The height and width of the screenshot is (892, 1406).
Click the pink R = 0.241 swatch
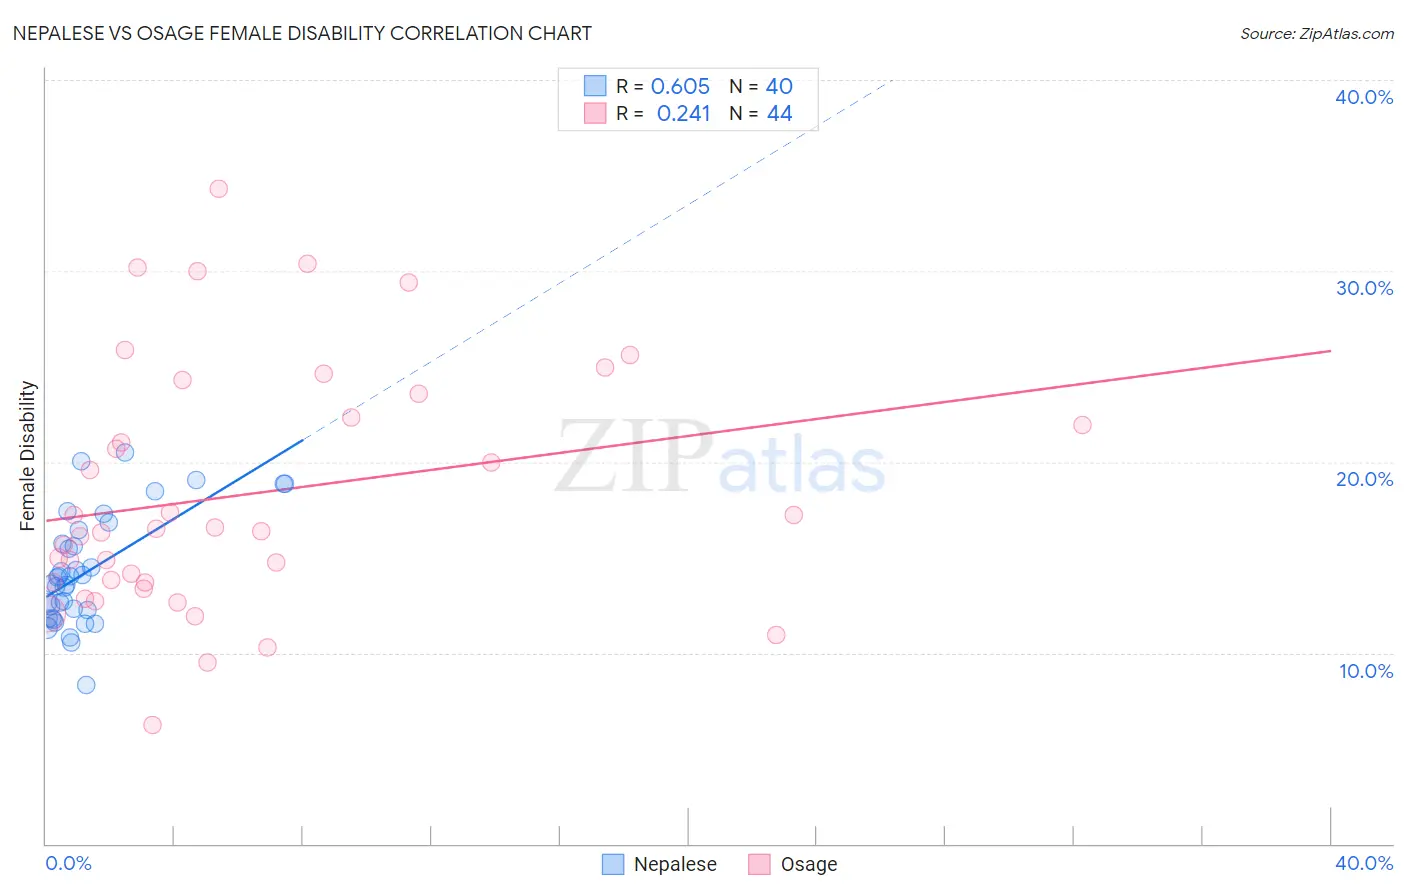595,113
